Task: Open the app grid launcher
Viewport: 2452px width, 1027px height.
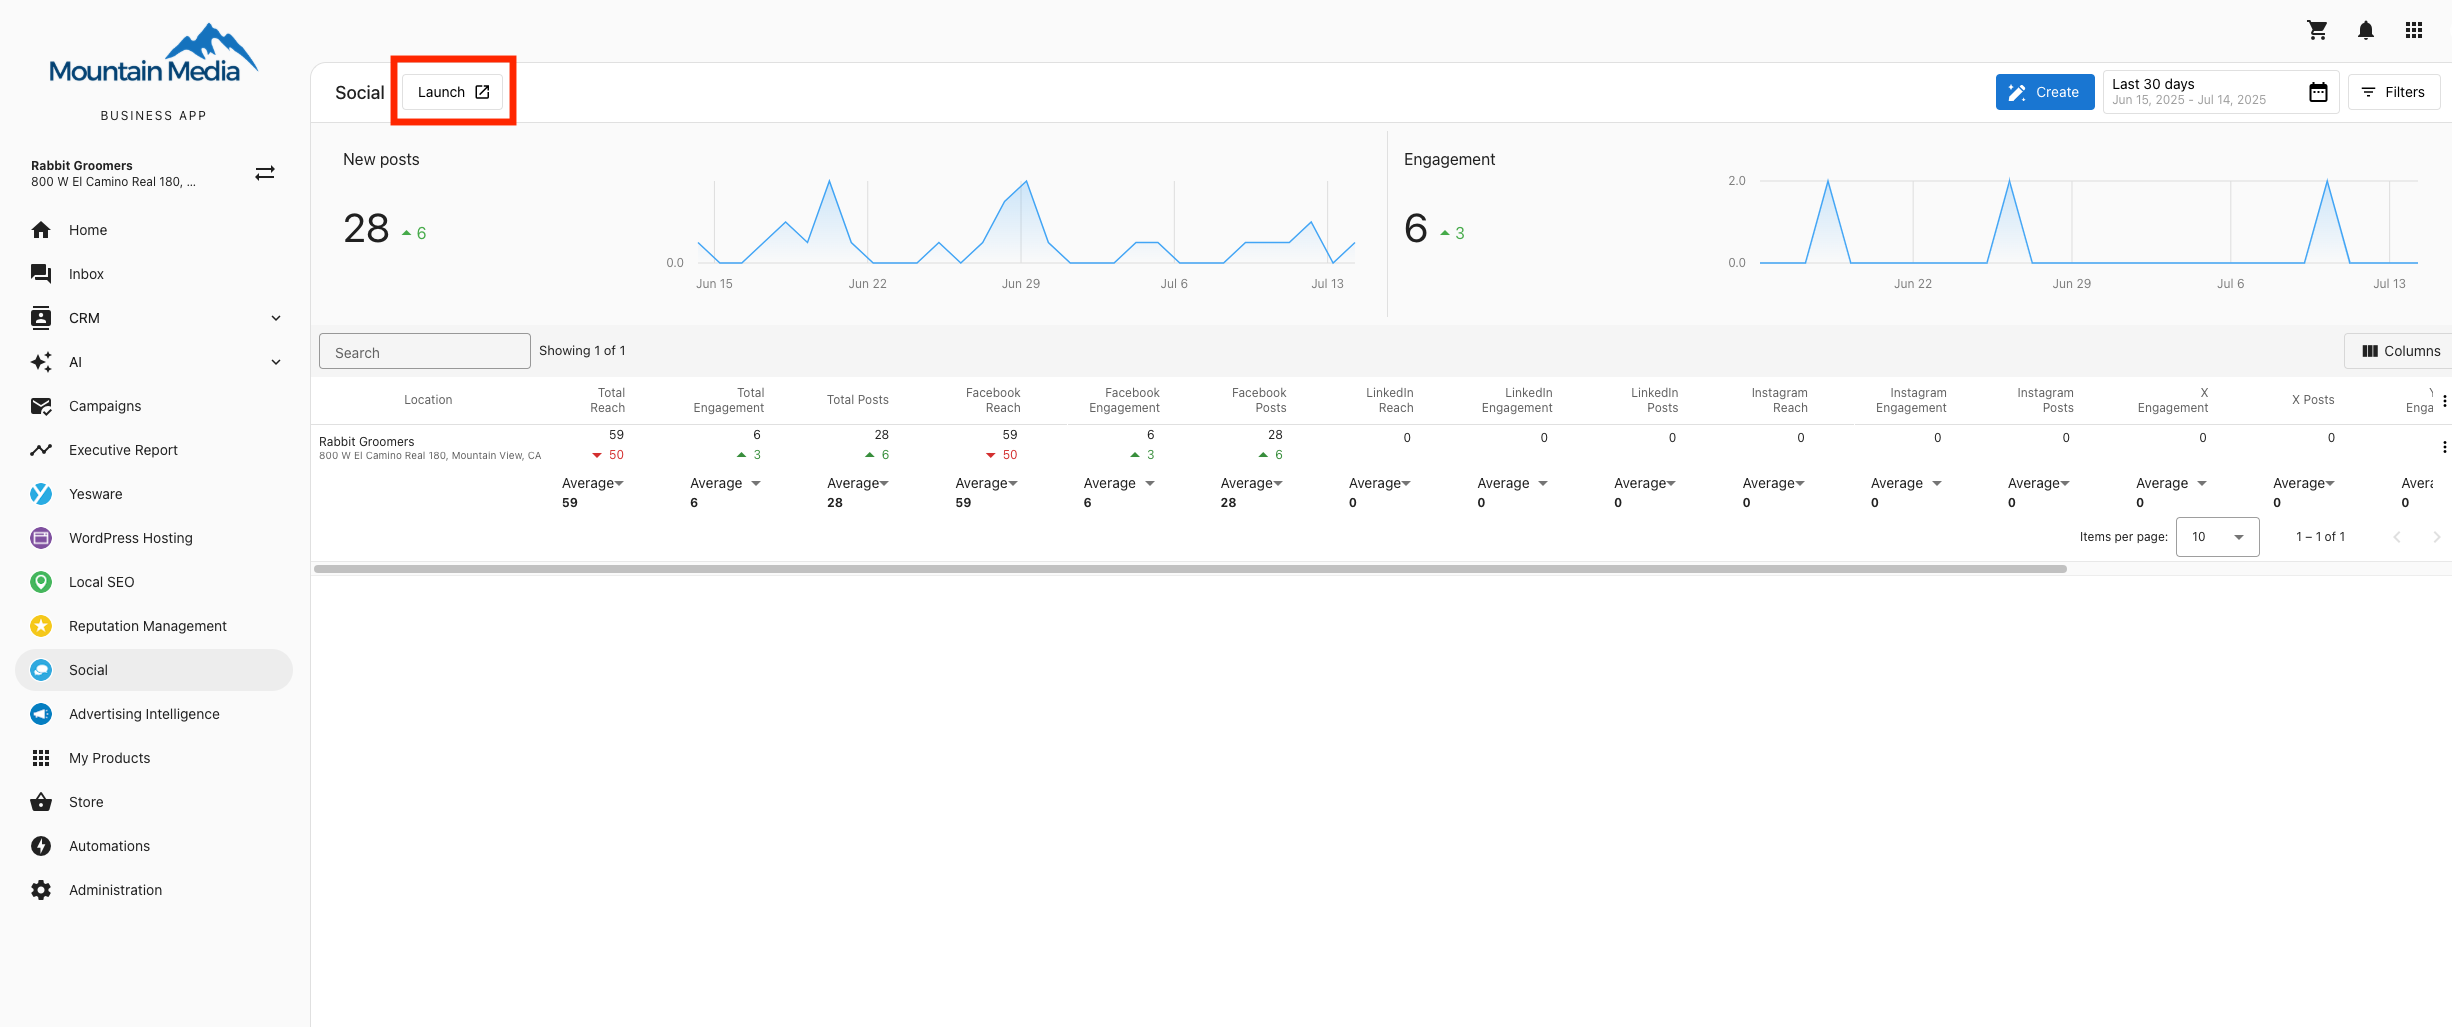Action: click(x=2413, y=30)
